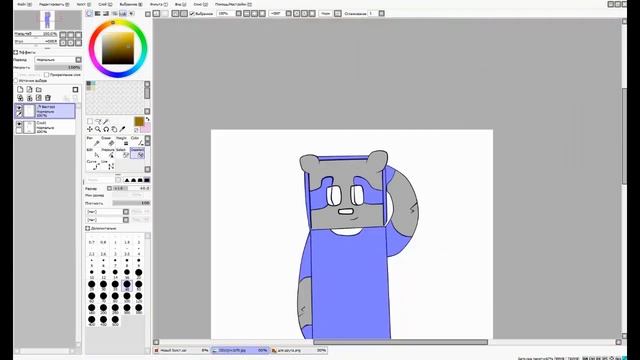Open the Файл menu
The width and height of the screenshot is (640, 360).
24,4
